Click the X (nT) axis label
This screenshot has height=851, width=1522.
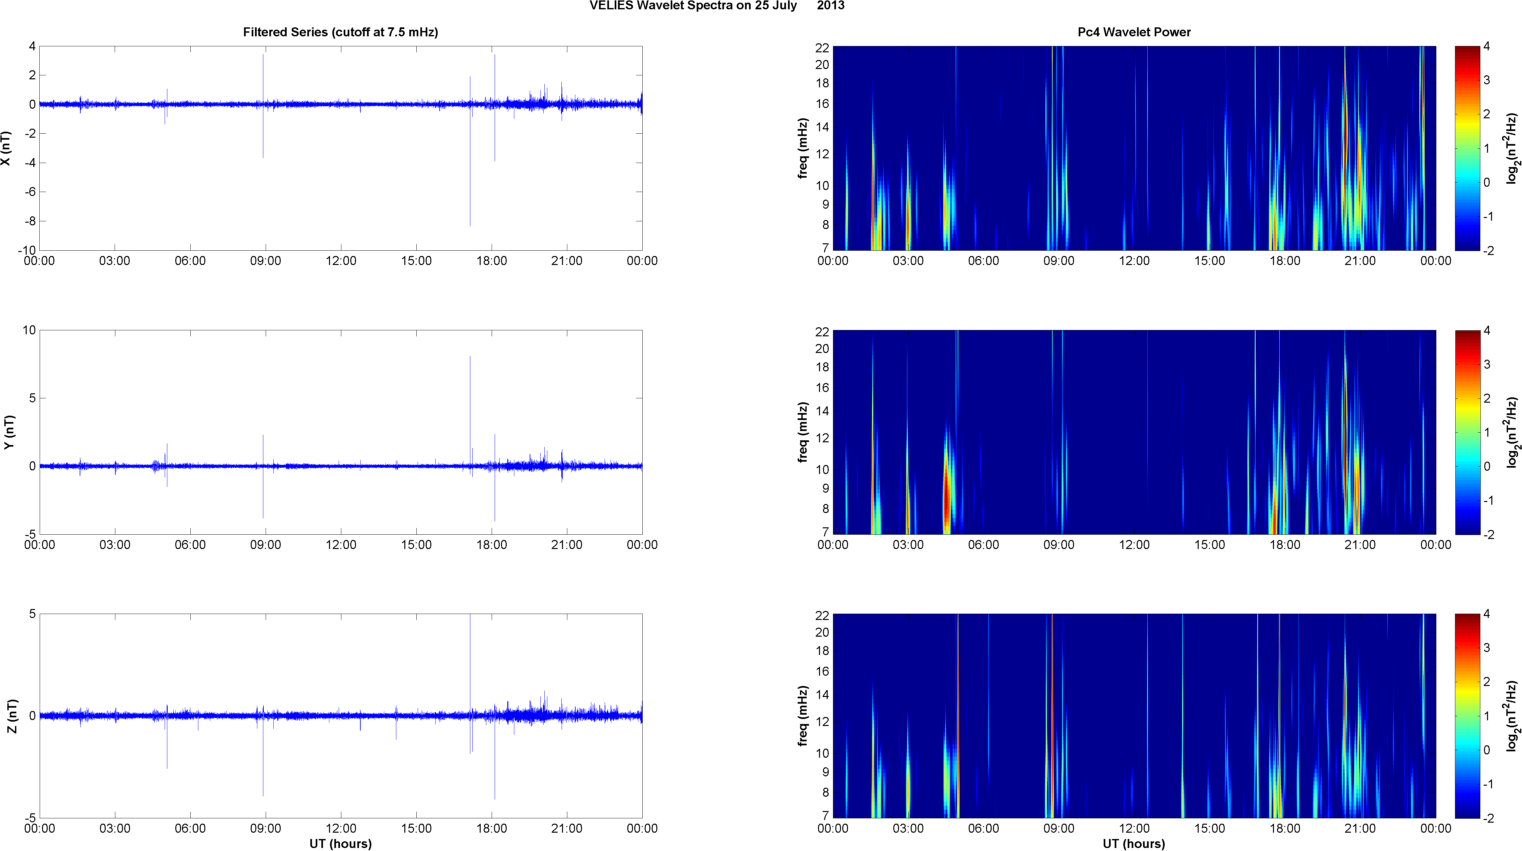pos(7,148)
